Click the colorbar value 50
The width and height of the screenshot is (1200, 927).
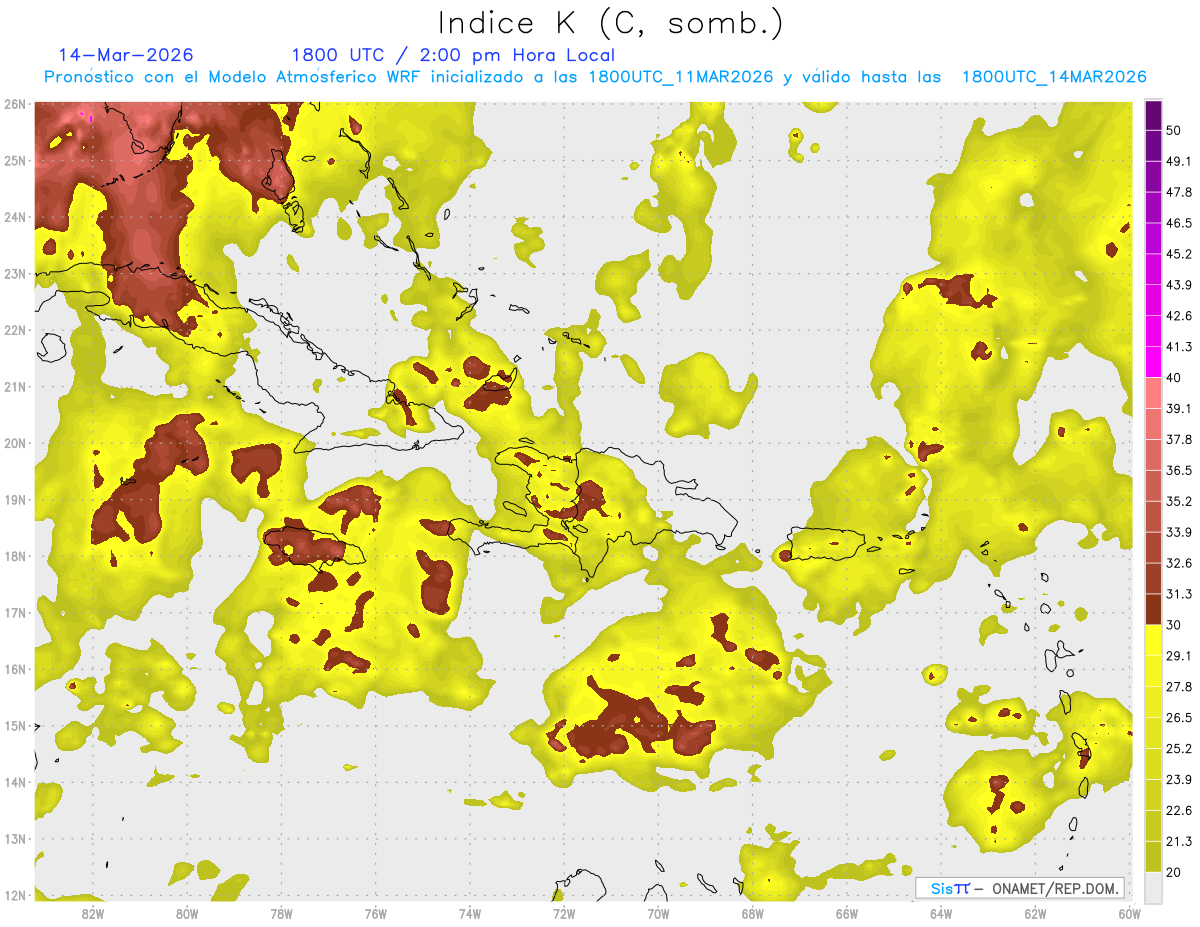[1174, 131]
